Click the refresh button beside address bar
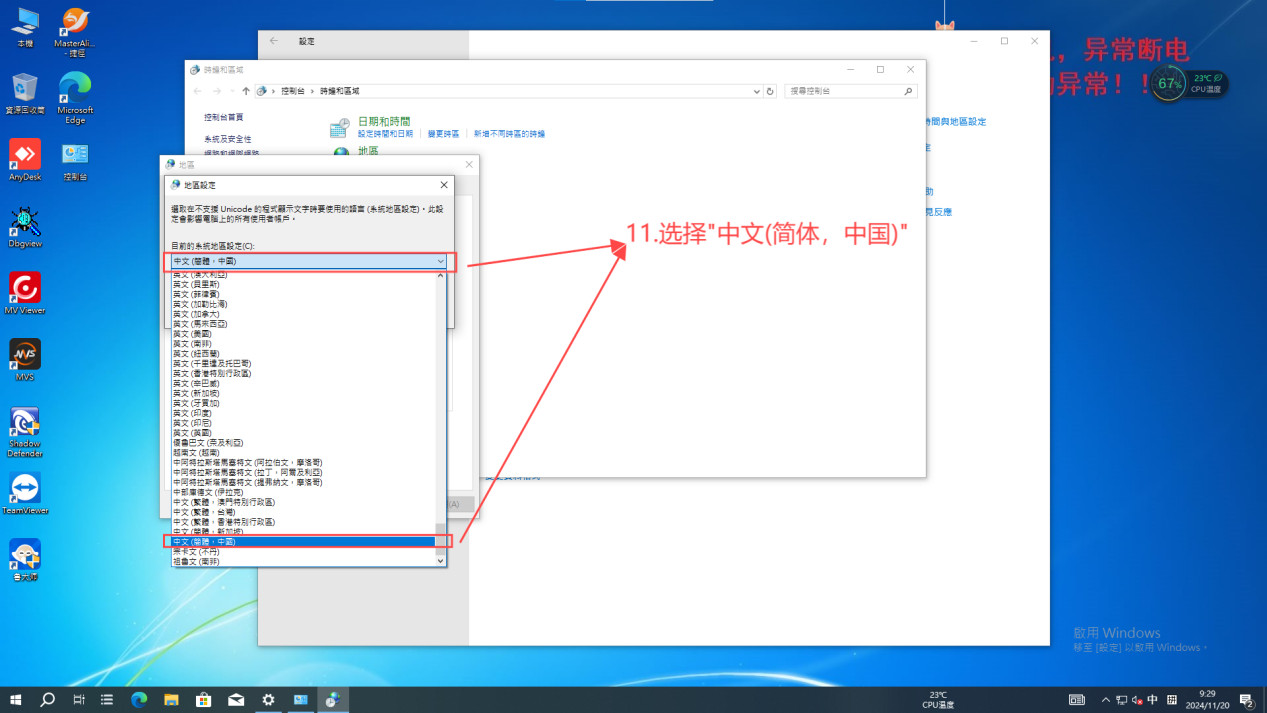1267x713 pixels. 770,91
